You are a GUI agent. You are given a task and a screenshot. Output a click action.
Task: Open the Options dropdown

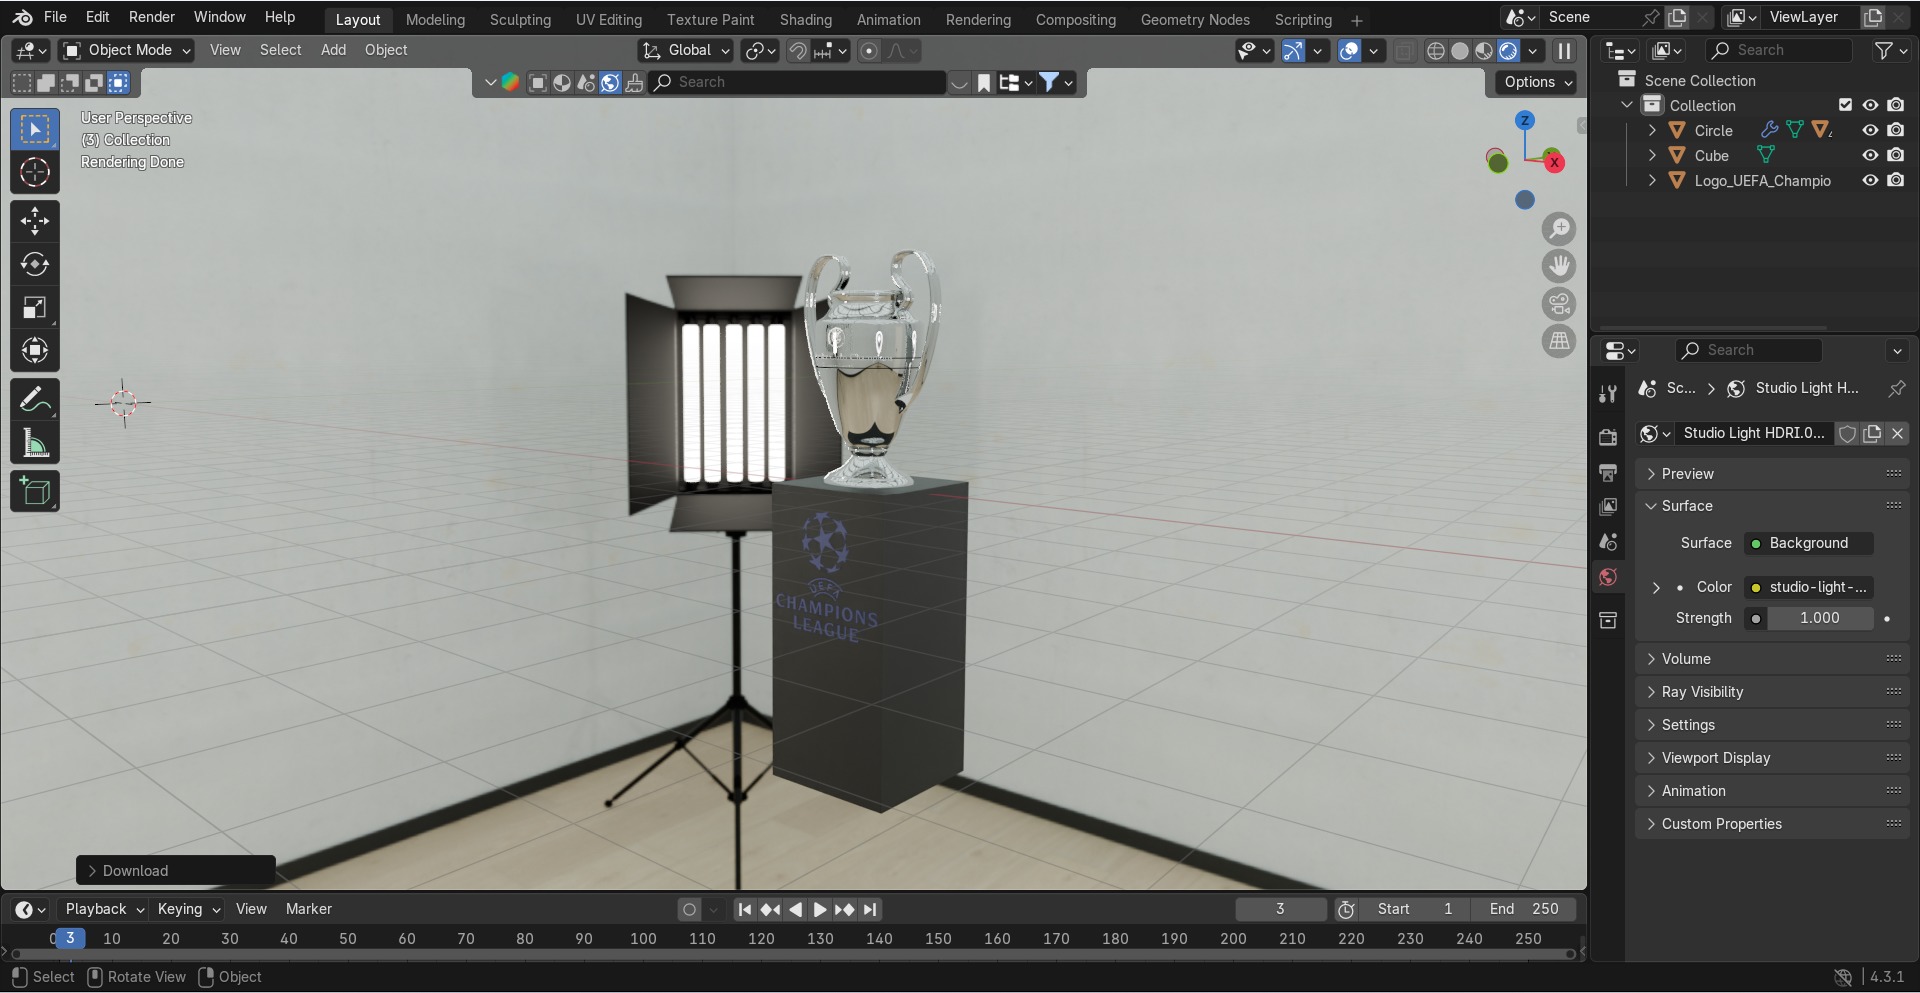pos(1537,82)
